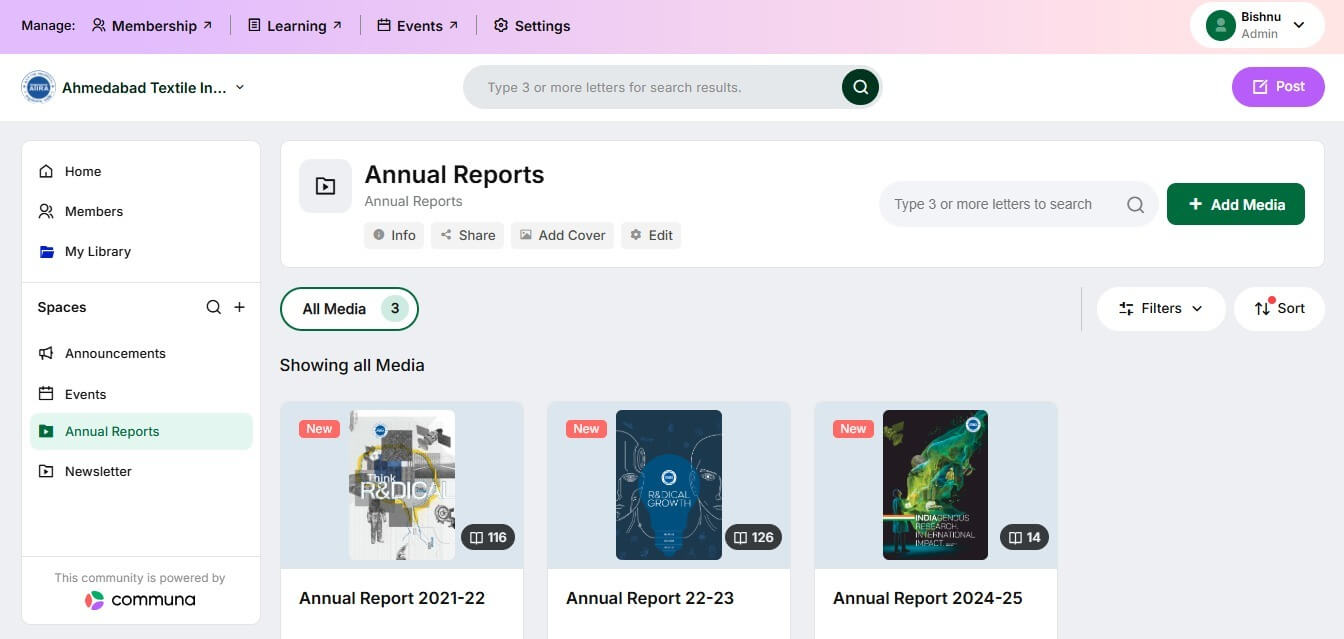
Task: Click the Ahmedabad Textile community logo
Action: tap(38, 87)
